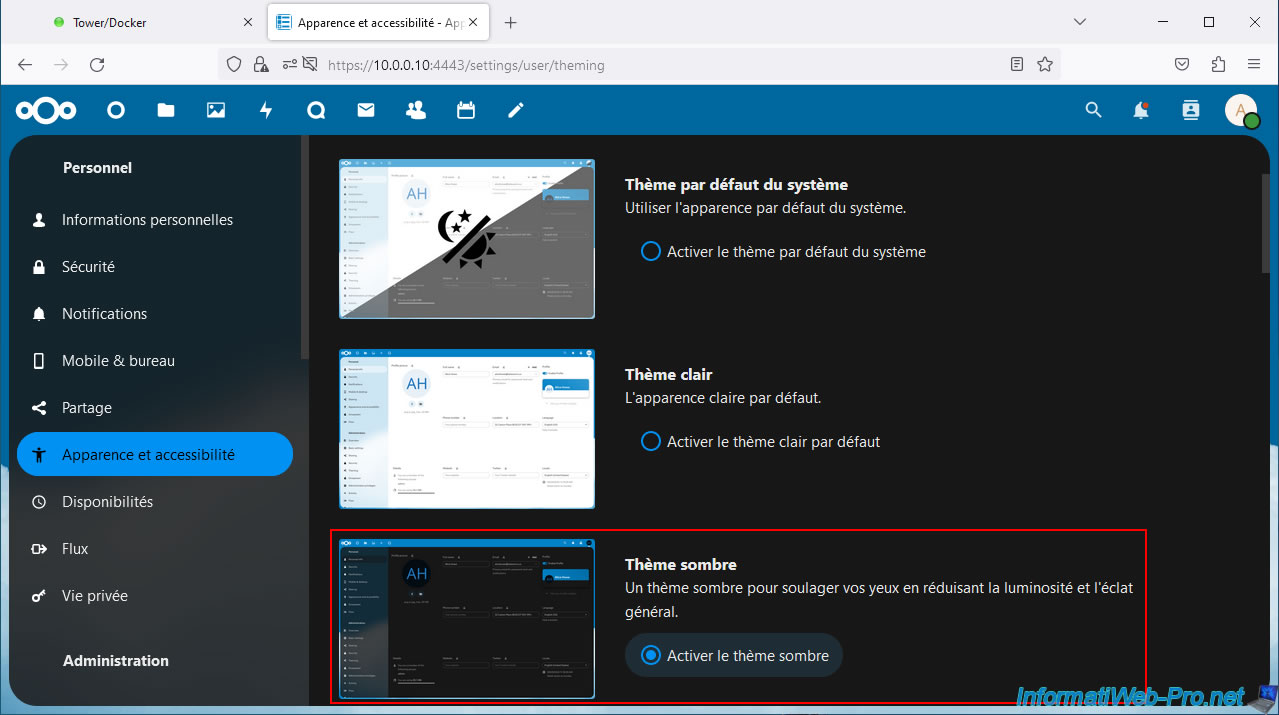Open the Mail envelope icon
The width and height of the screenshot is (1279, 715).
click(366, 111)
